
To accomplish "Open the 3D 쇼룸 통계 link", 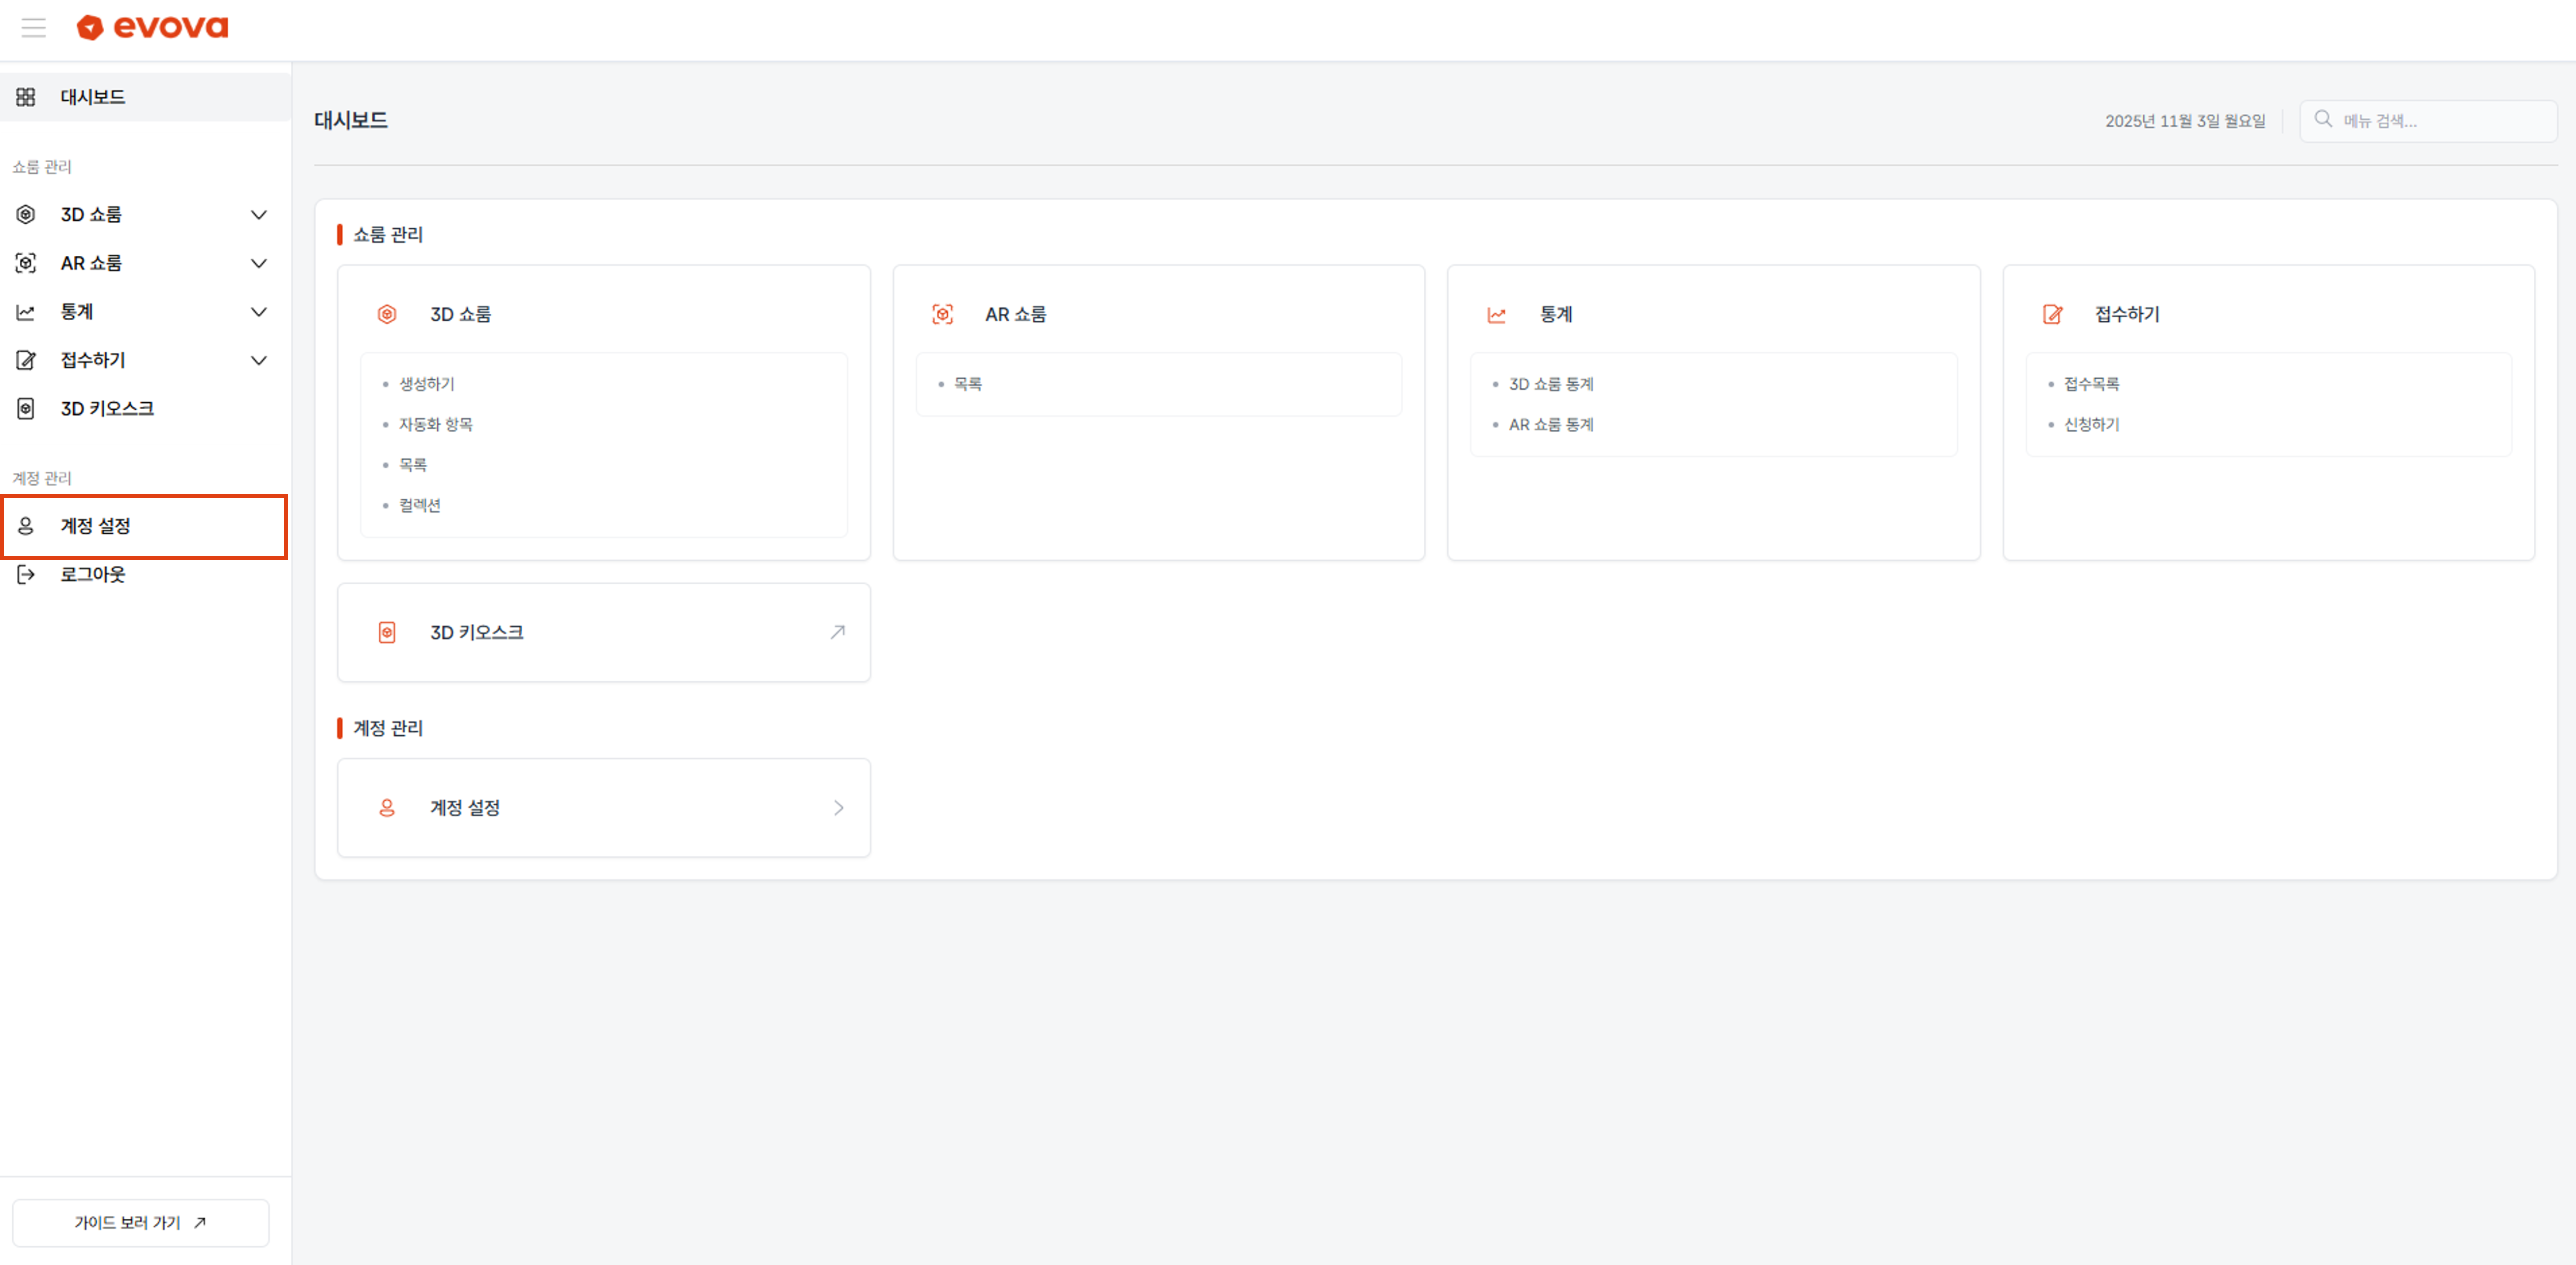I will [x=1551, y=383].
